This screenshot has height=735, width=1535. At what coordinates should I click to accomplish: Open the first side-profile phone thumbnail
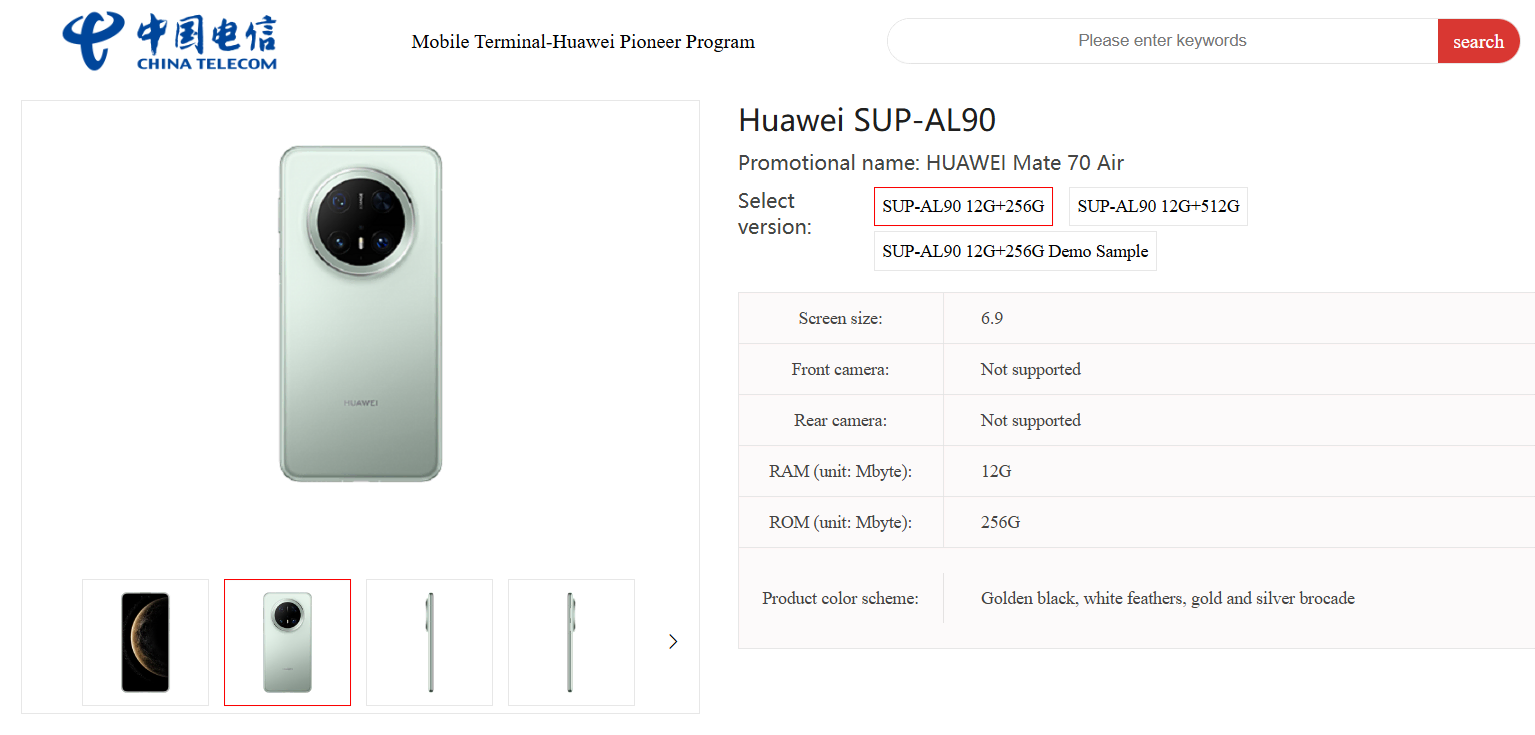click(x=429, y=641)
